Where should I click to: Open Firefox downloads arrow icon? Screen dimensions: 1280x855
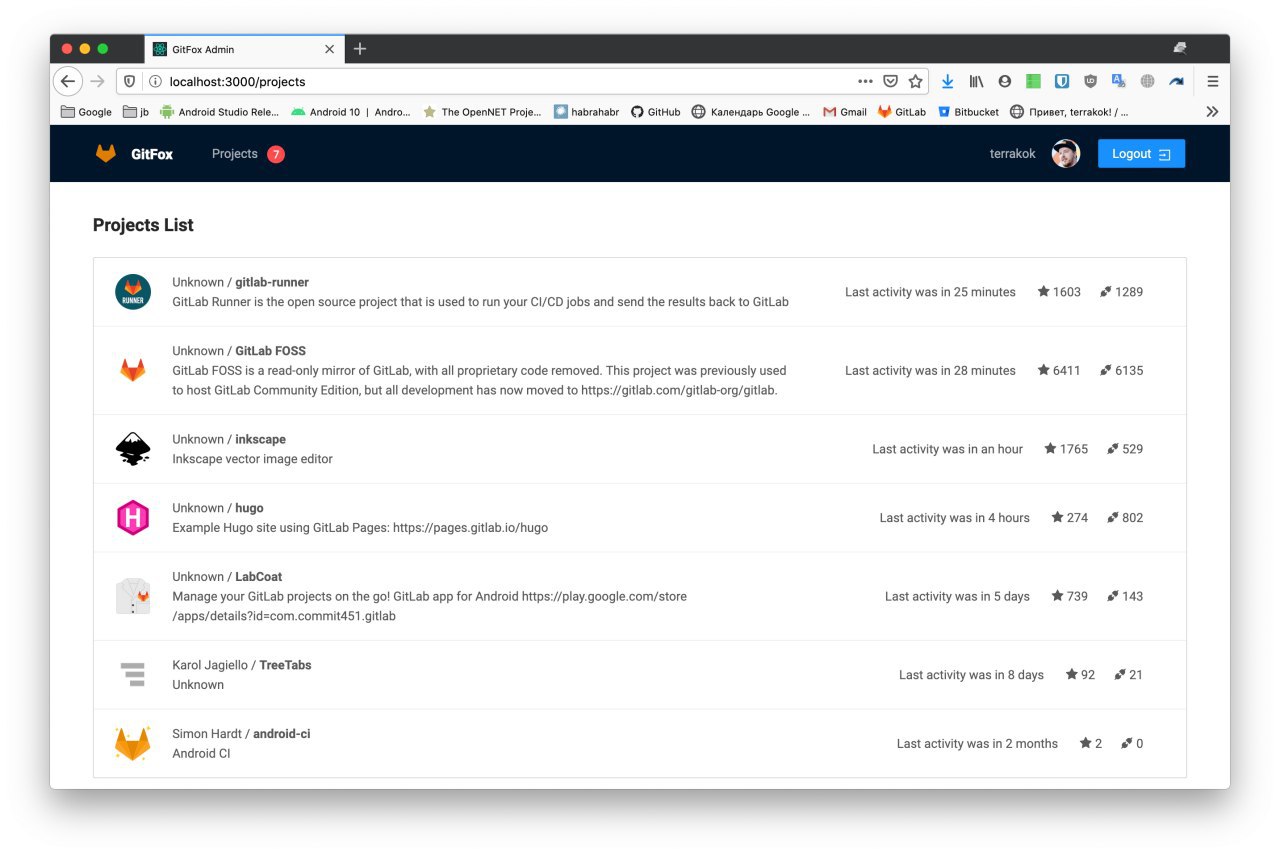947,82
